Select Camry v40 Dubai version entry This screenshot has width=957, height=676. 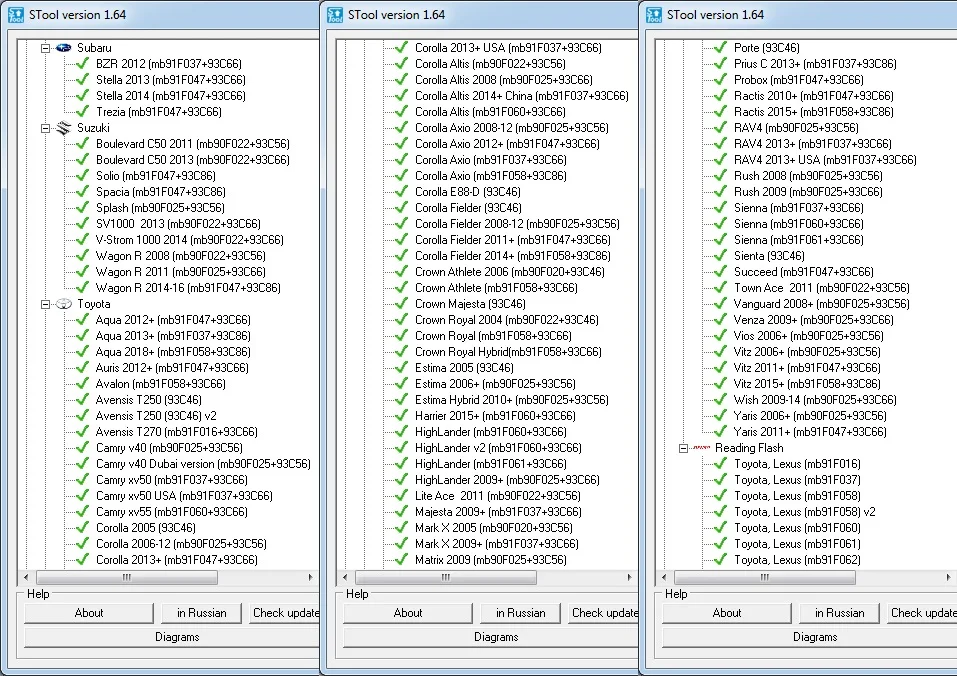[203, 464]
